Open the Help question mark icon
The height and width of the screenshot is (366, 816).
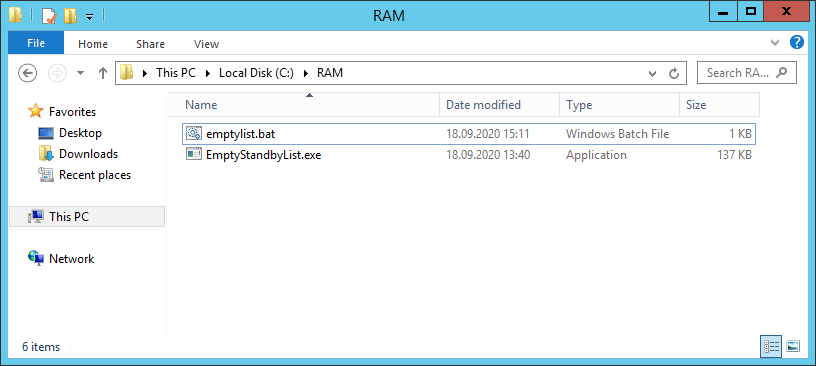coord(797,42)
